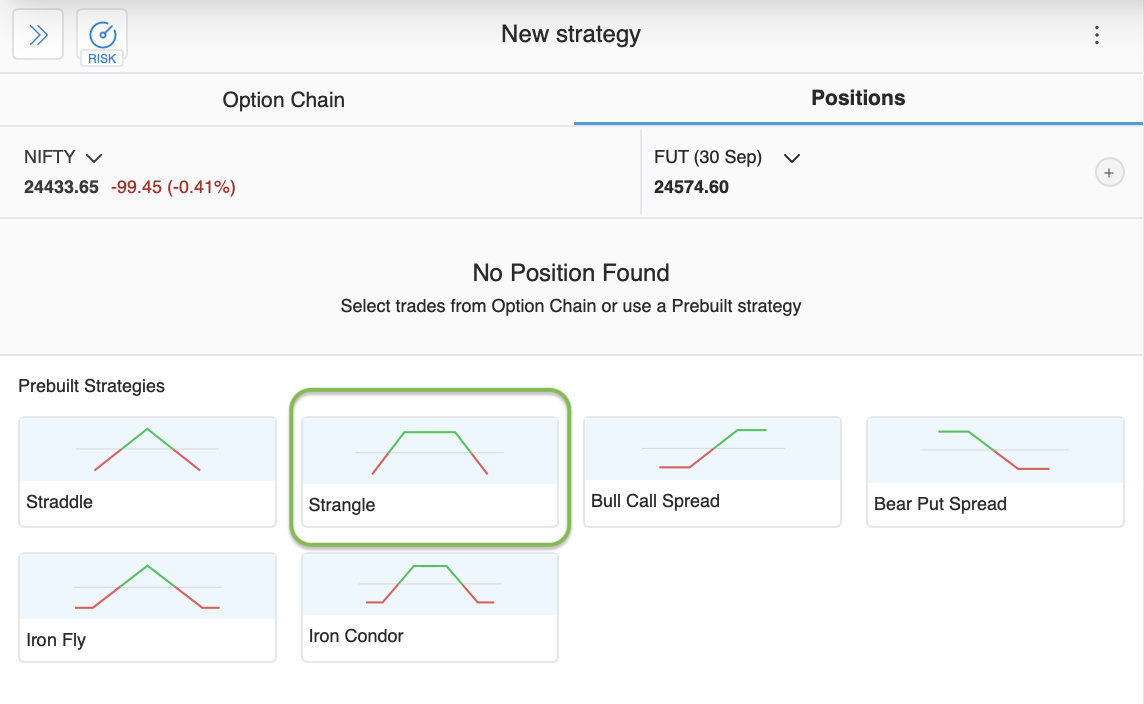Choose the Bull Call Spread strategy

[711, 470]
